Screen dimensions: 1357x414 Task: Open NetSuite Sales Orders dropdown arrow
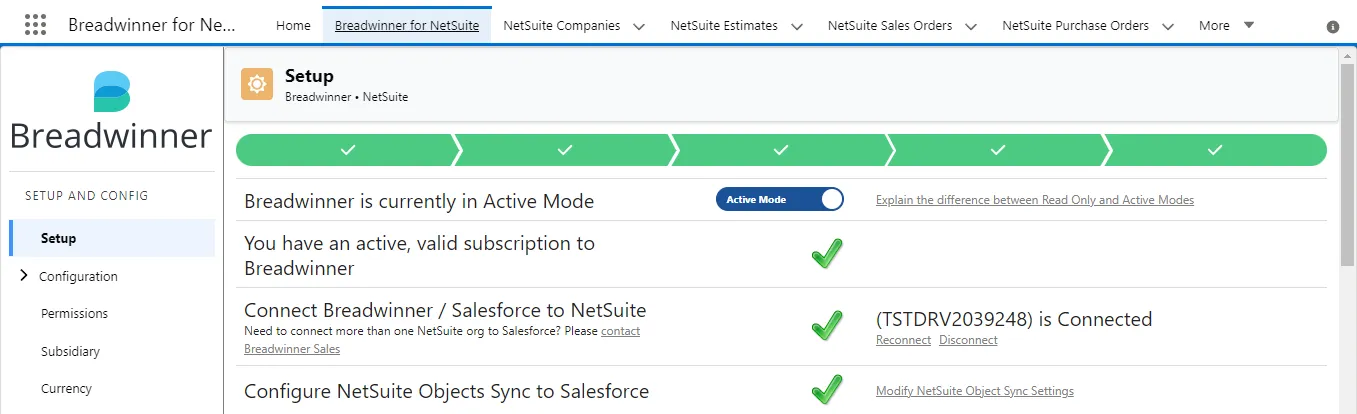971,26
